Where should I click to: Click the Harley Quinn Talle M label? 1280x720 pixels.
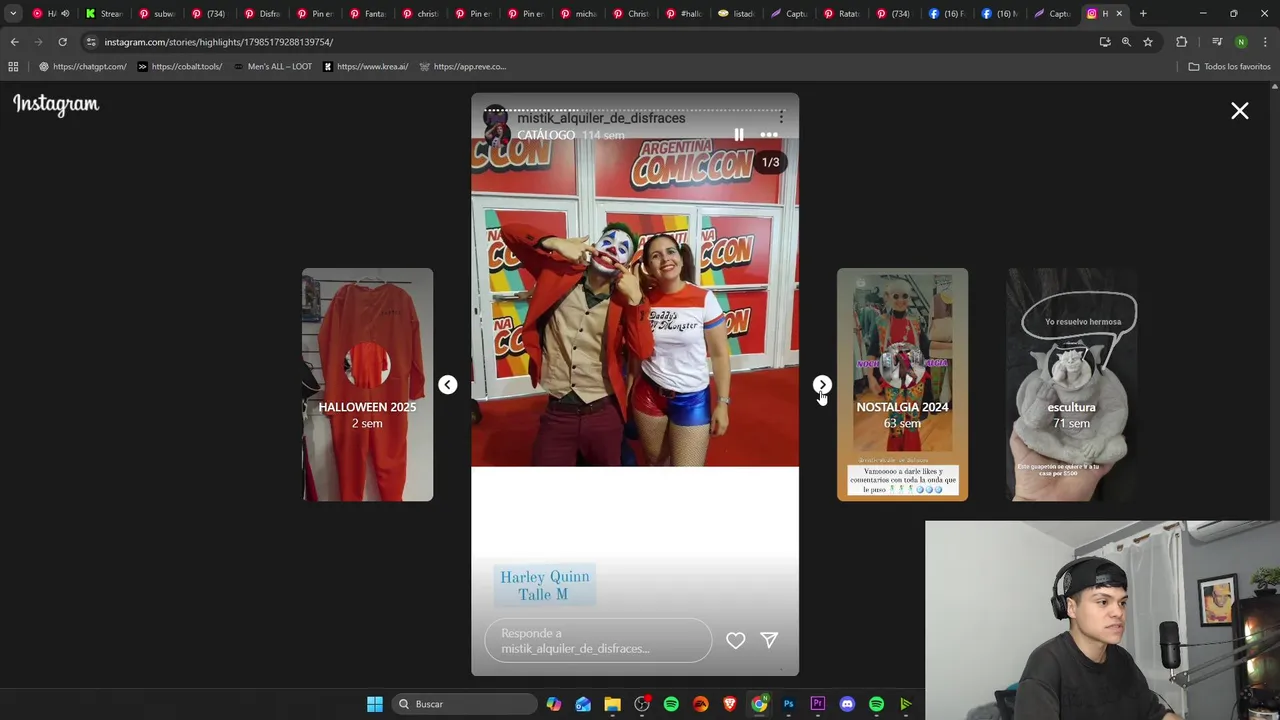545,585
